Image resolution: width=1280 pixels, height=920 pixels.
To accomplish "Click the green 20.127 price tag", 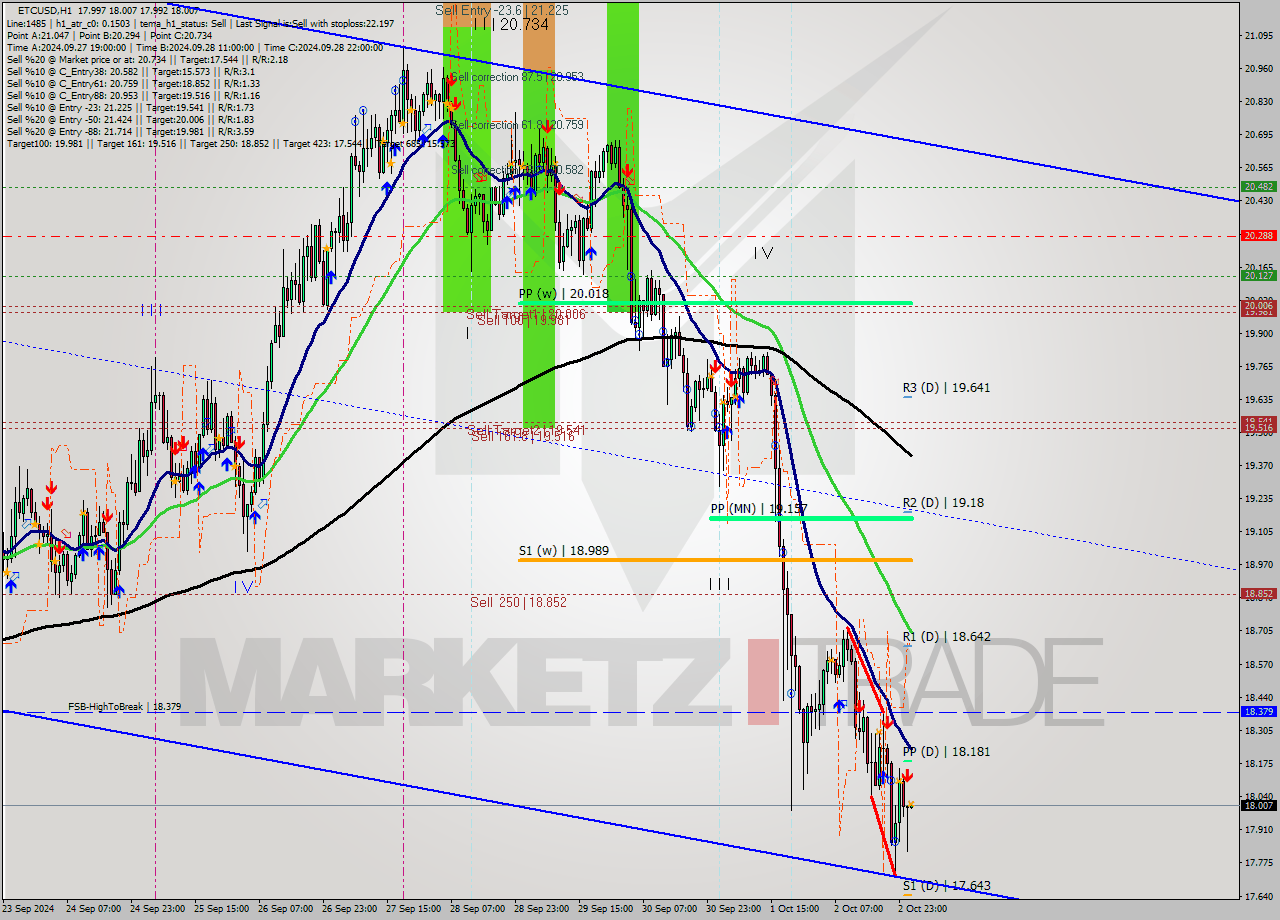I will click(x=1258, y=276).
